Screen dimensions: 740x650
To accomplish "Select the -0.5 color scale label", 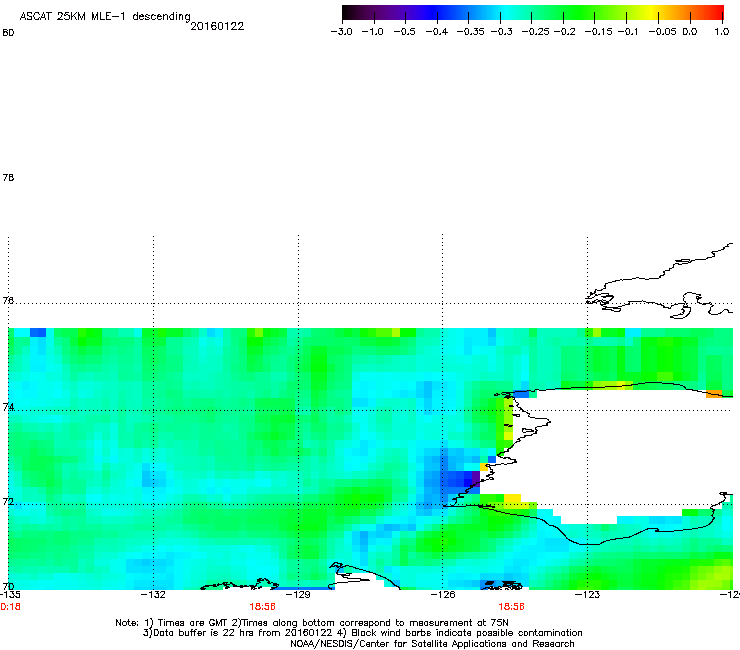I will [x=404, y=32].
